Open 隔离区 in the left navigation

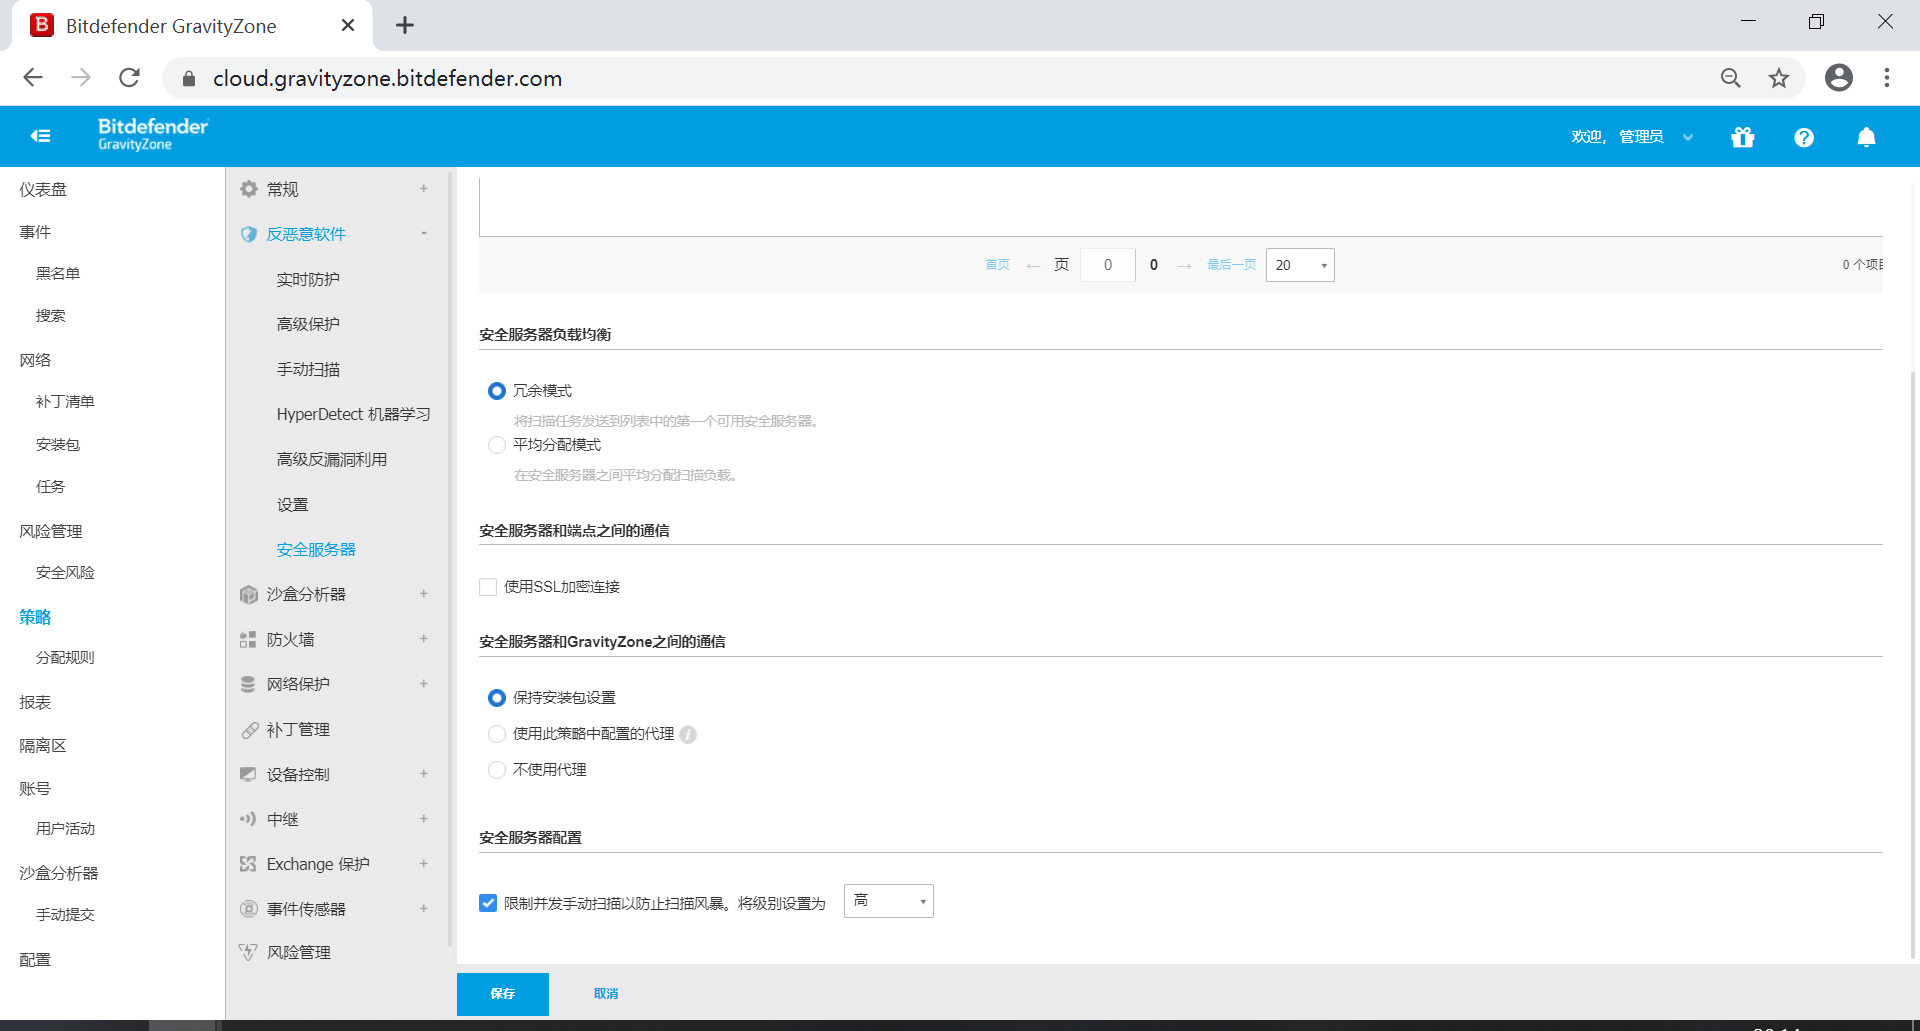[x=43, y=746]
